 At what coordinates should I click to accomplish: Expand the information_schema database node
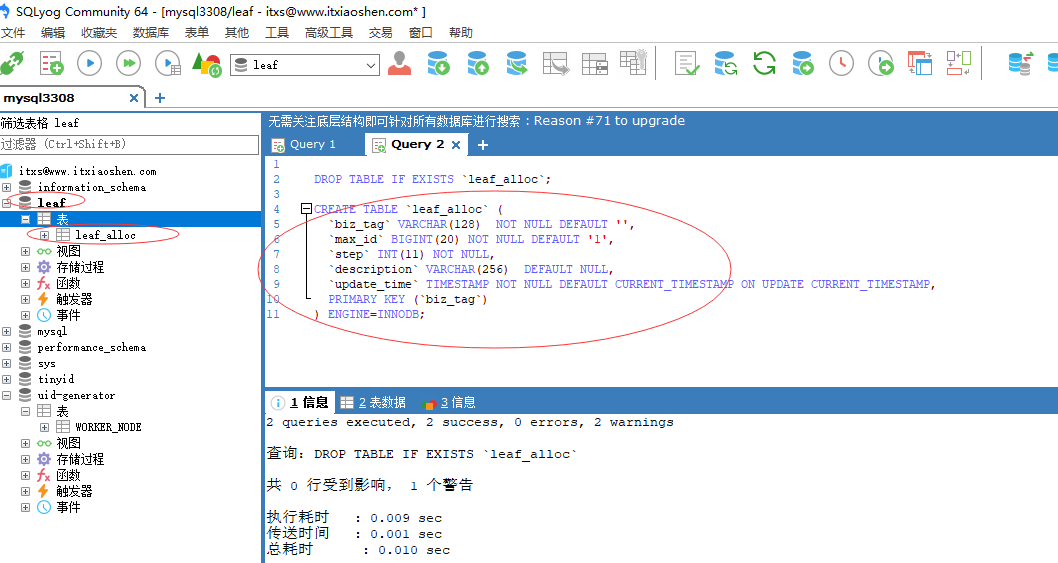pyautogui.click(x=6, y=187)
